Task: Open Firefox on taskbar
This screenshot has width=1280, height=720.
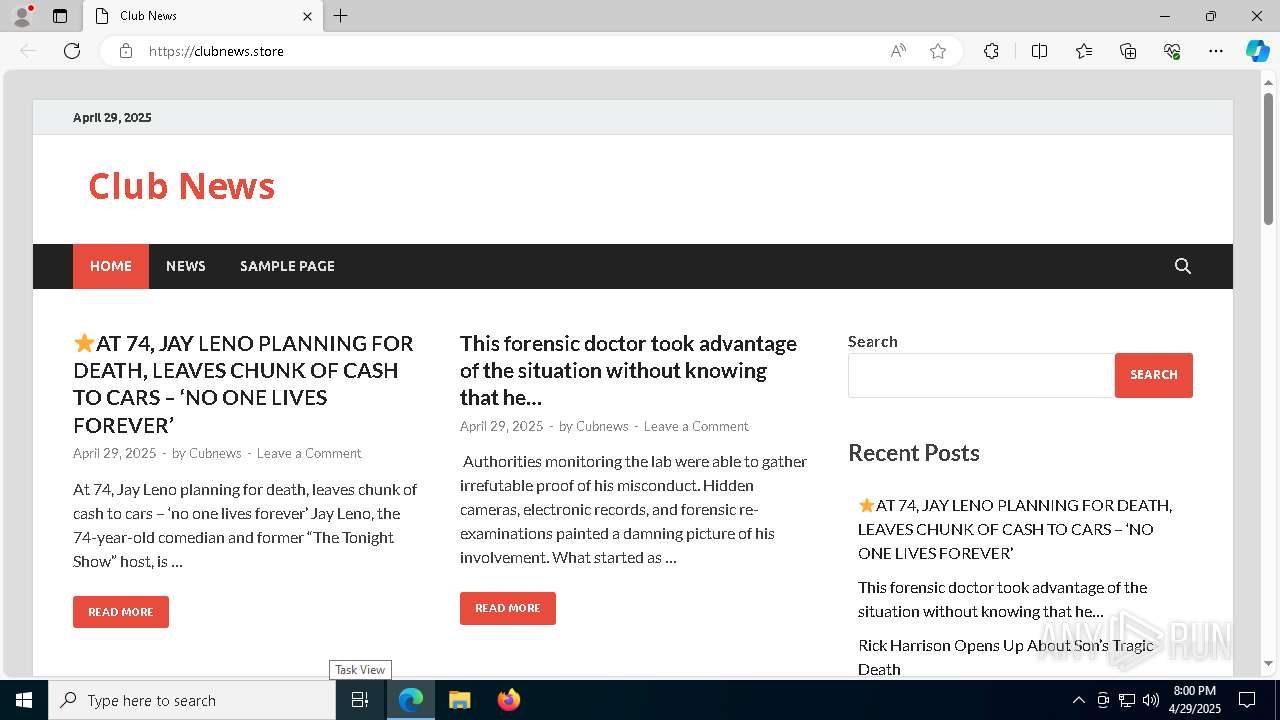Action: [x=509, y=700]
